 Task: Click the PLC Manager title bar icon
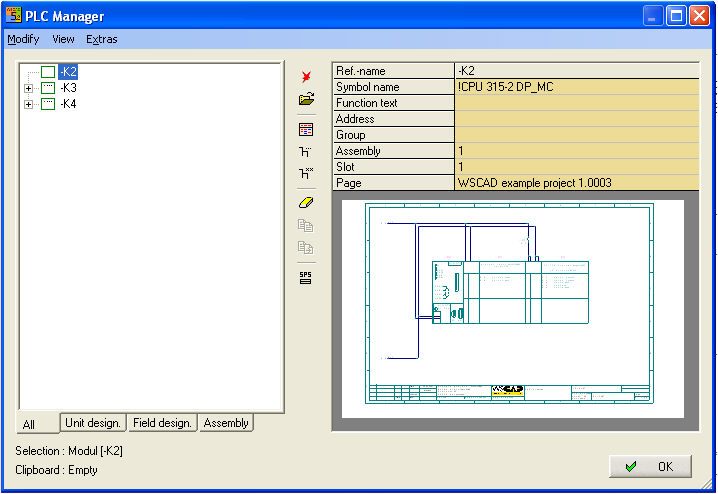tap(13, 15)
